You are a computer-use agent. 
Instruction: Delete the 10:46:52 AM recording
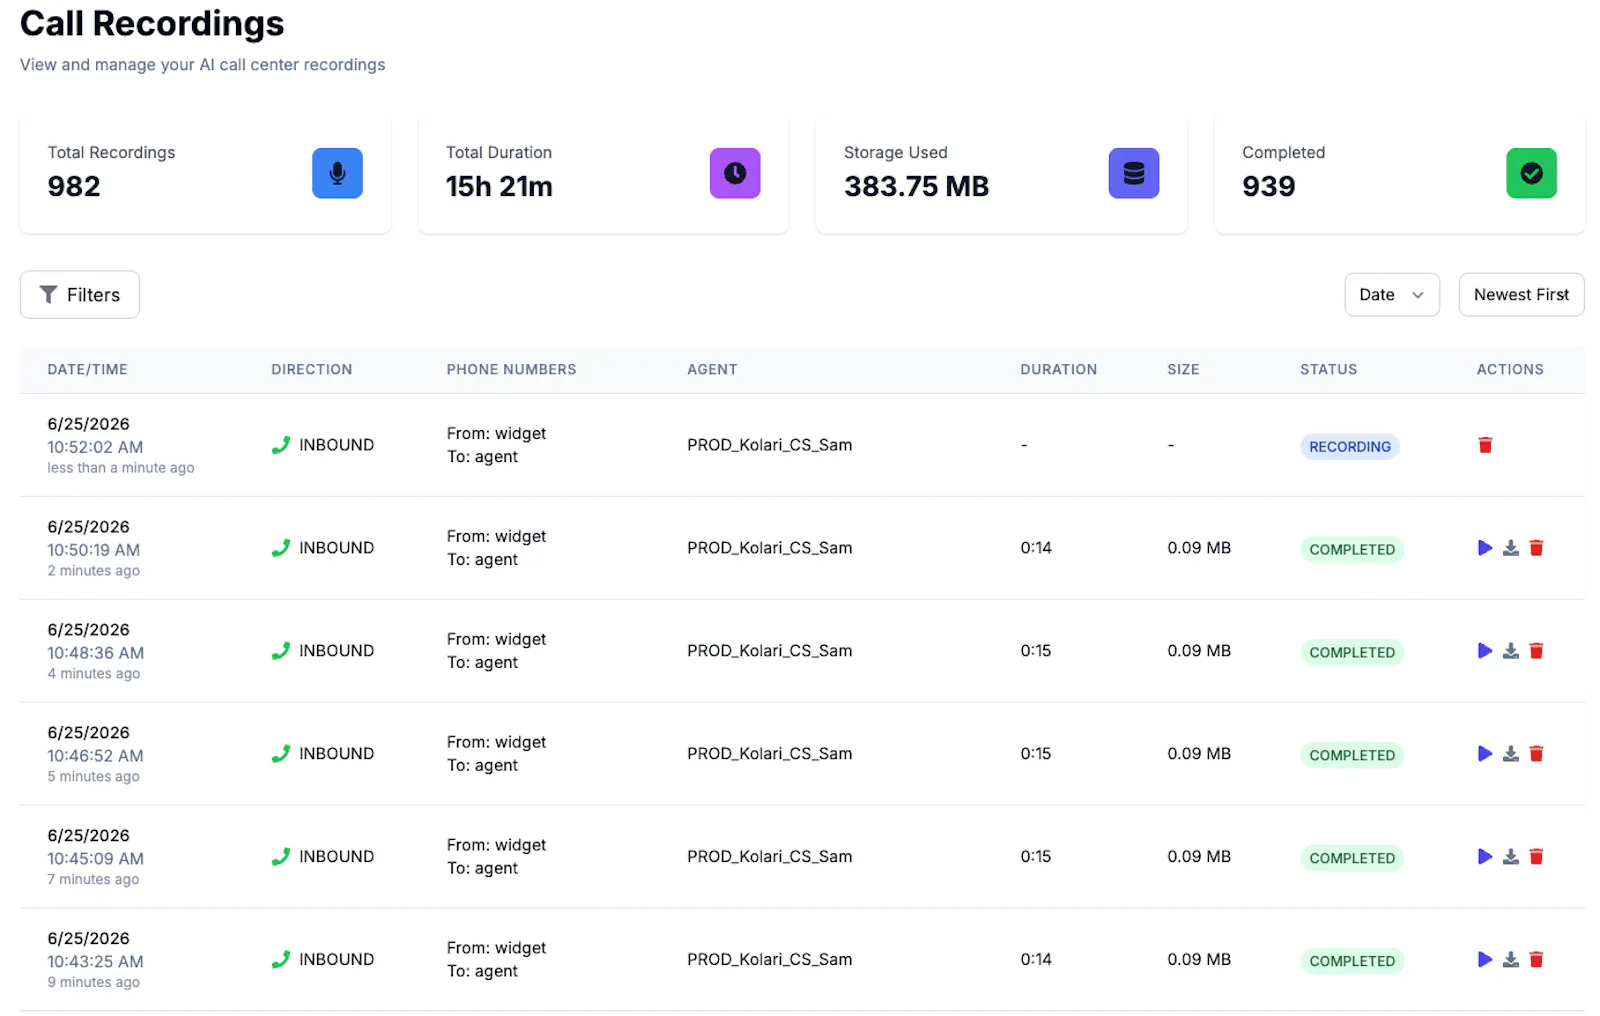click(1537, 754)
